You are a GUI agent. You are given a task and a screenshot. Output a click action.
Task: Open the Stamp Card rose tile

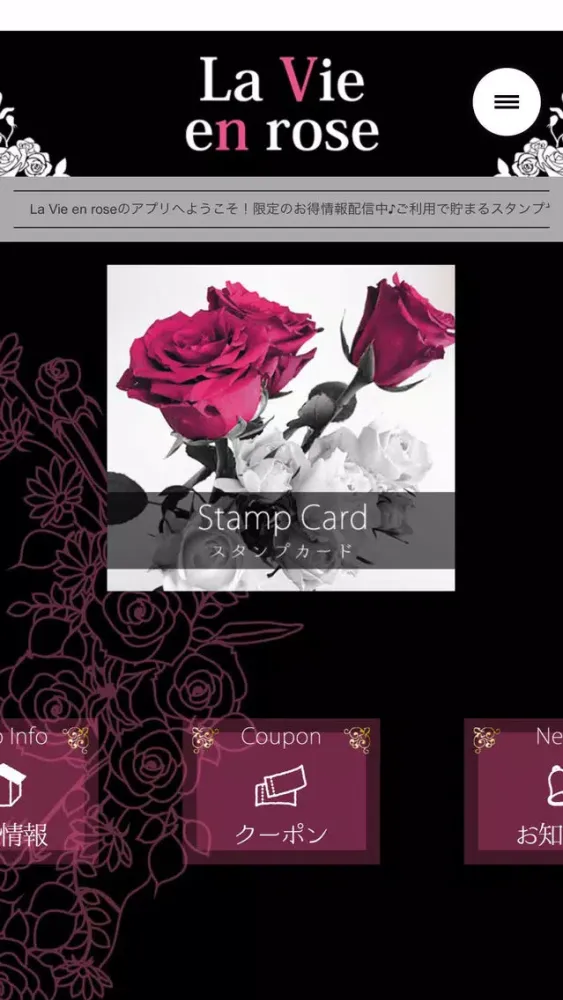(281, 428)
